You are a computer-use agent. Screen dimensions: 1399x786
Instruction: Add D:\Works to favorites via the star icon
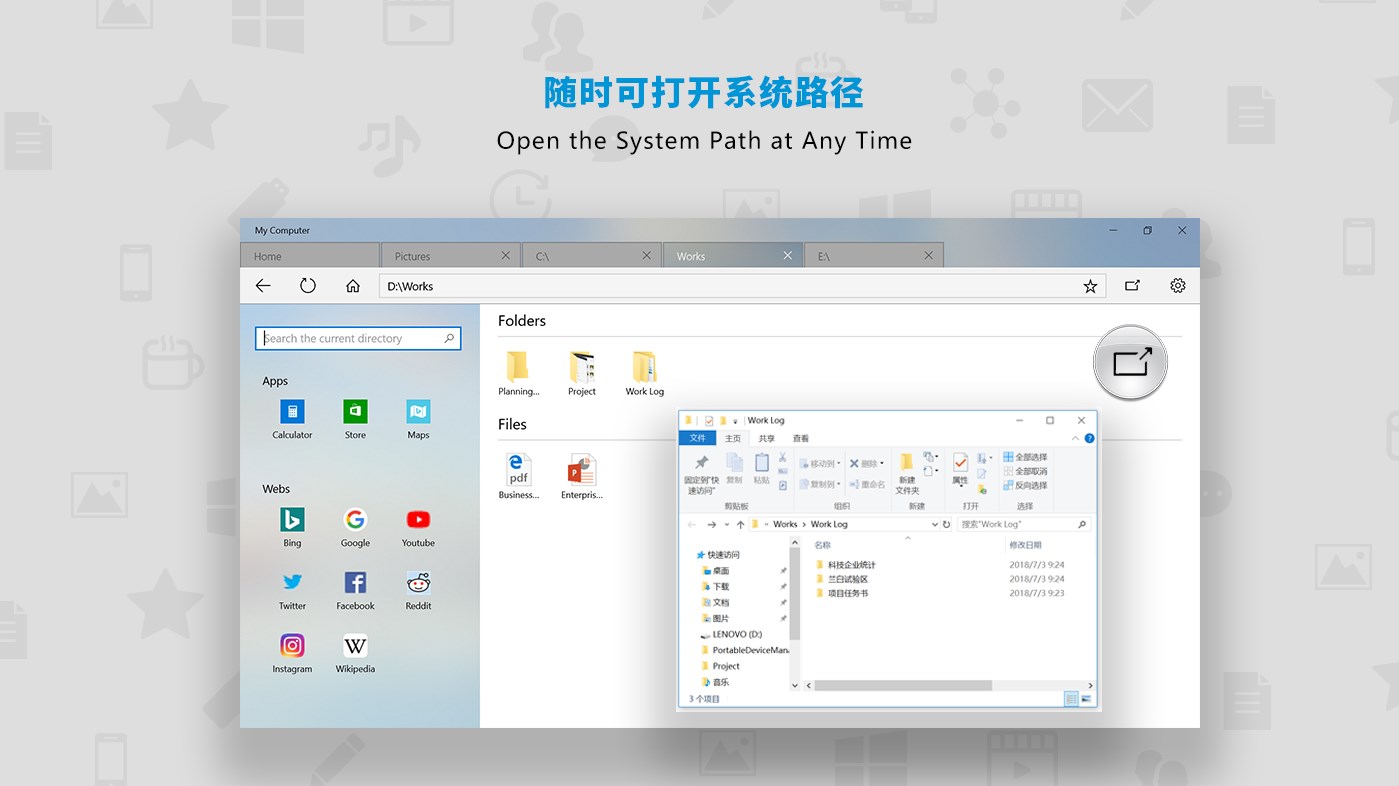[x=1089, y=285]
